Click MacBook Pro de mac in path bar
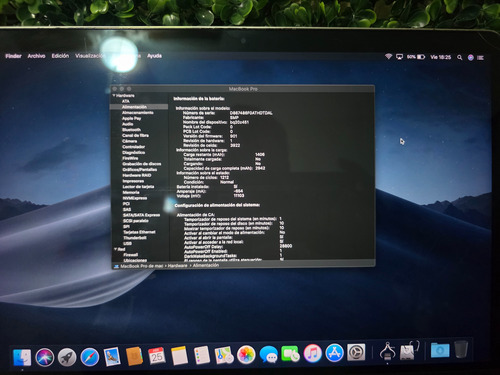The height and width of the screenshot is (375, 500). [x=142, y=266]
